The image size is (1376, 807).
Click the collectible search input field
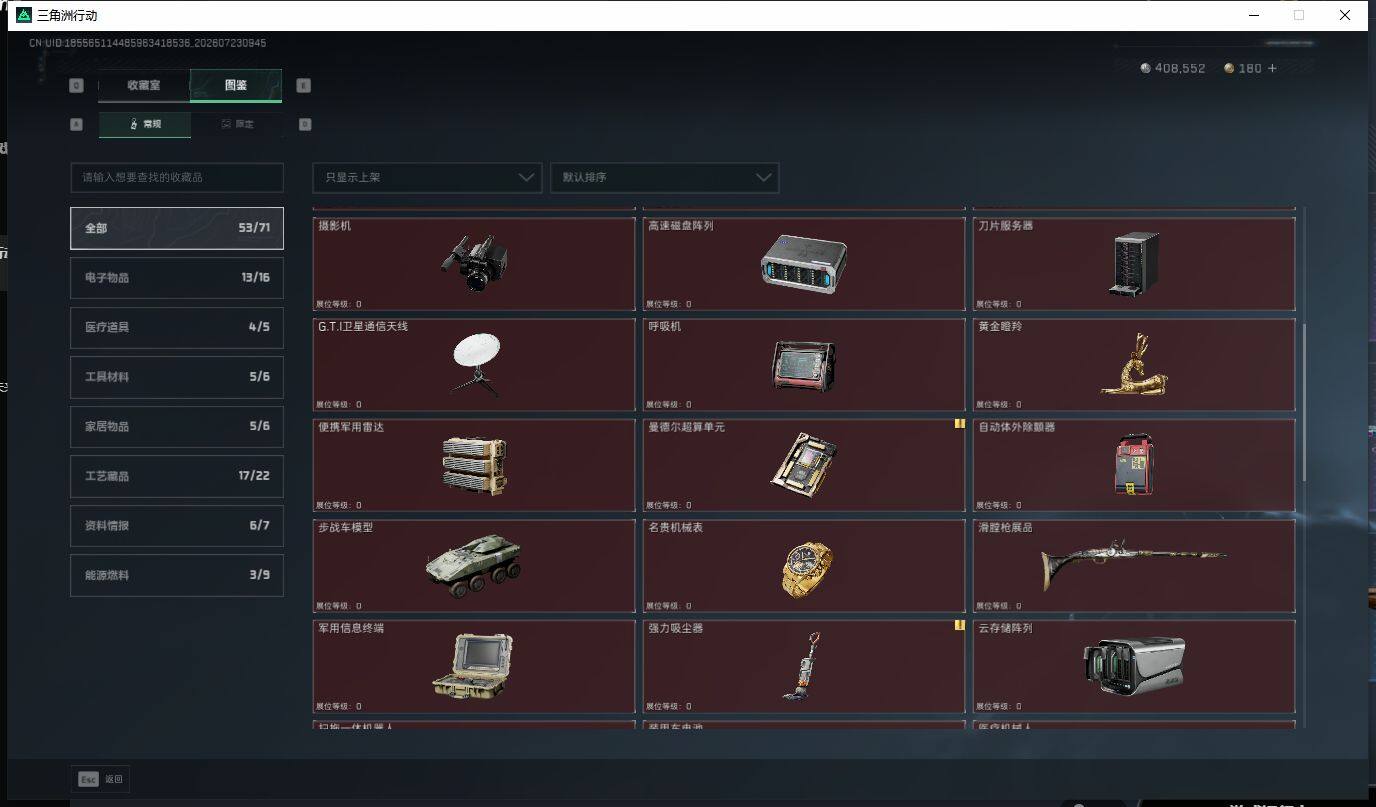(x=177, y=177)
